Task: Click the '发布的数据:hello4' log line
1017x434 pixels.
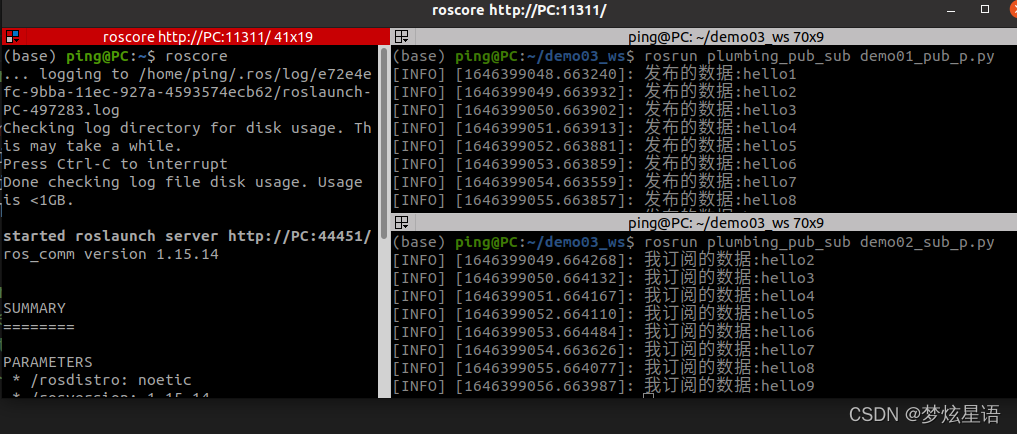Action: [x=595, y=128]
